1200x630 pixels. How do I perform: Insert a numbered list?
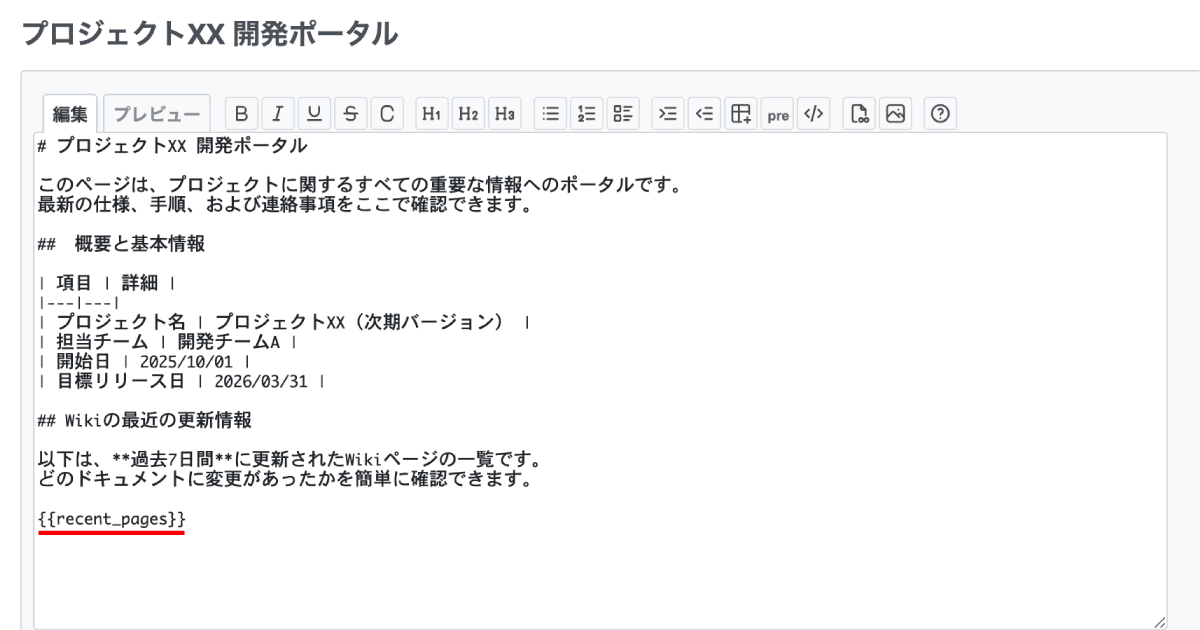586,114
